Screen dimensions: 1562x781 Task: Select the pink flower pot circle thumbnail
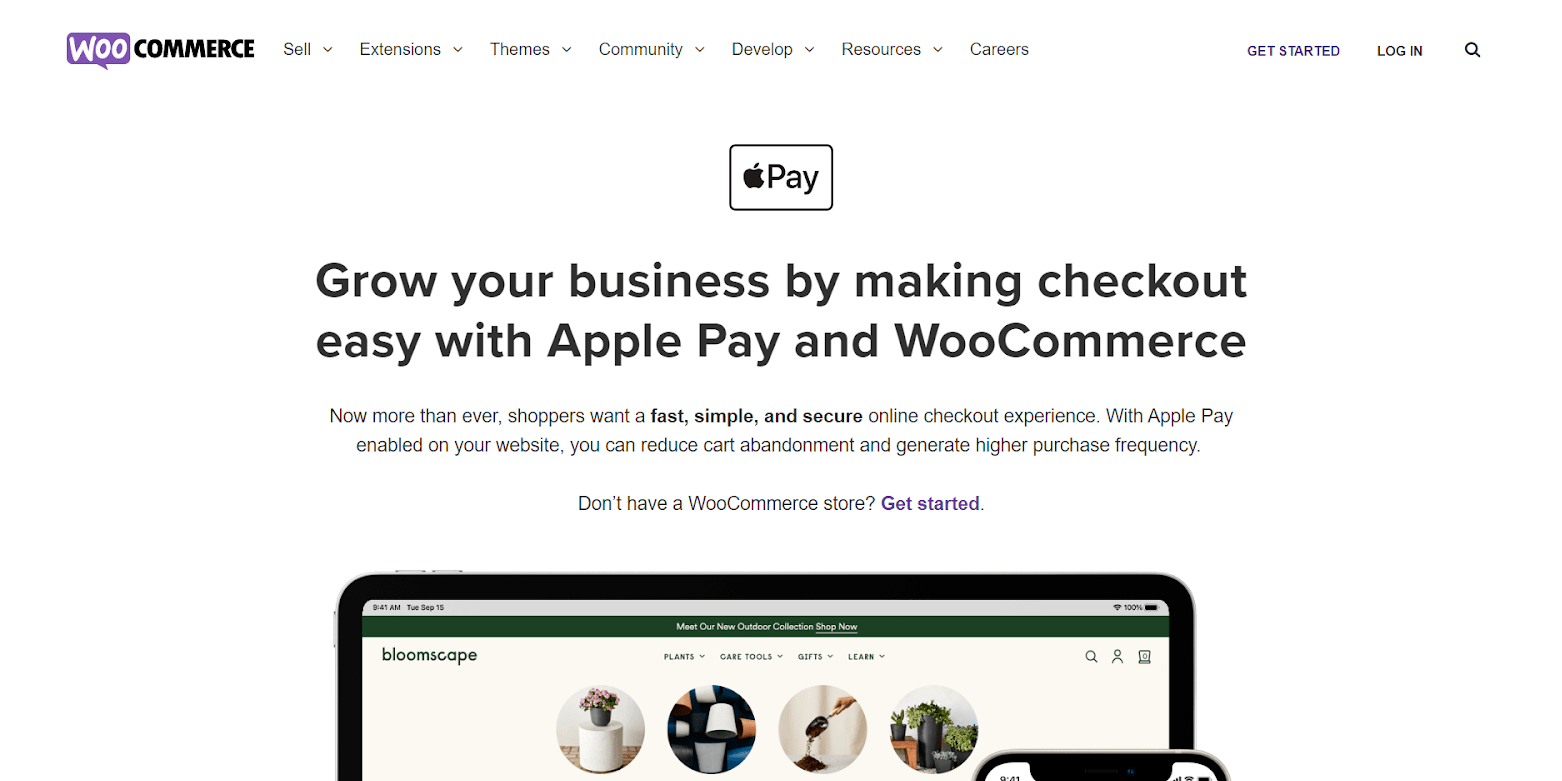[x=600, y=729]
